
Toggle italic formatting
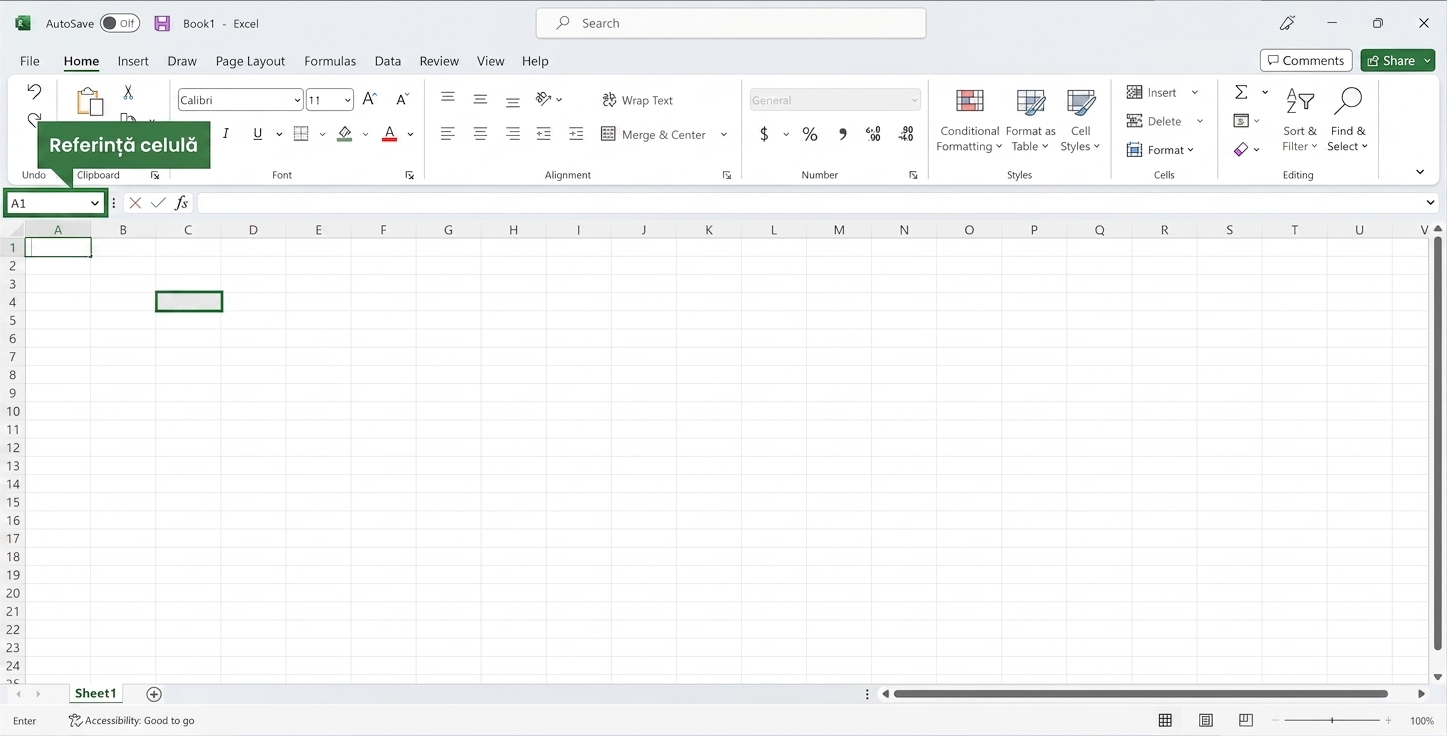click(x=226, y=134)
